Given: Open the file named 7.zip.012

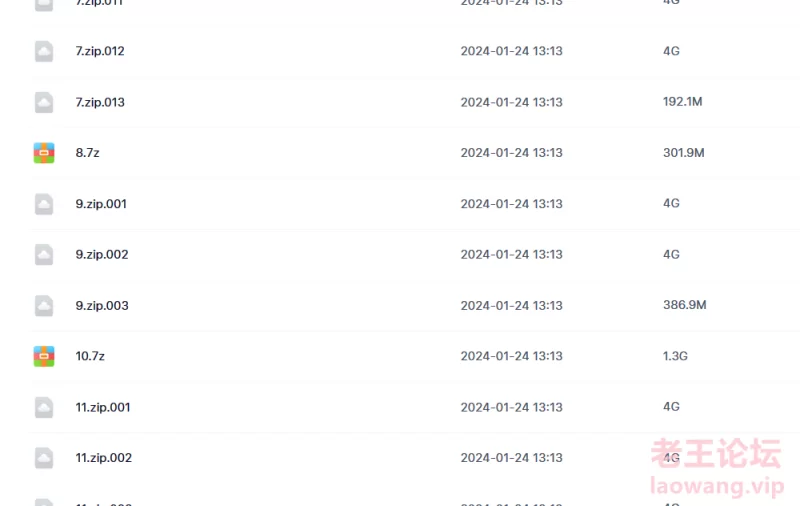Looking at the screenshot, I should (x=100, y=51).
